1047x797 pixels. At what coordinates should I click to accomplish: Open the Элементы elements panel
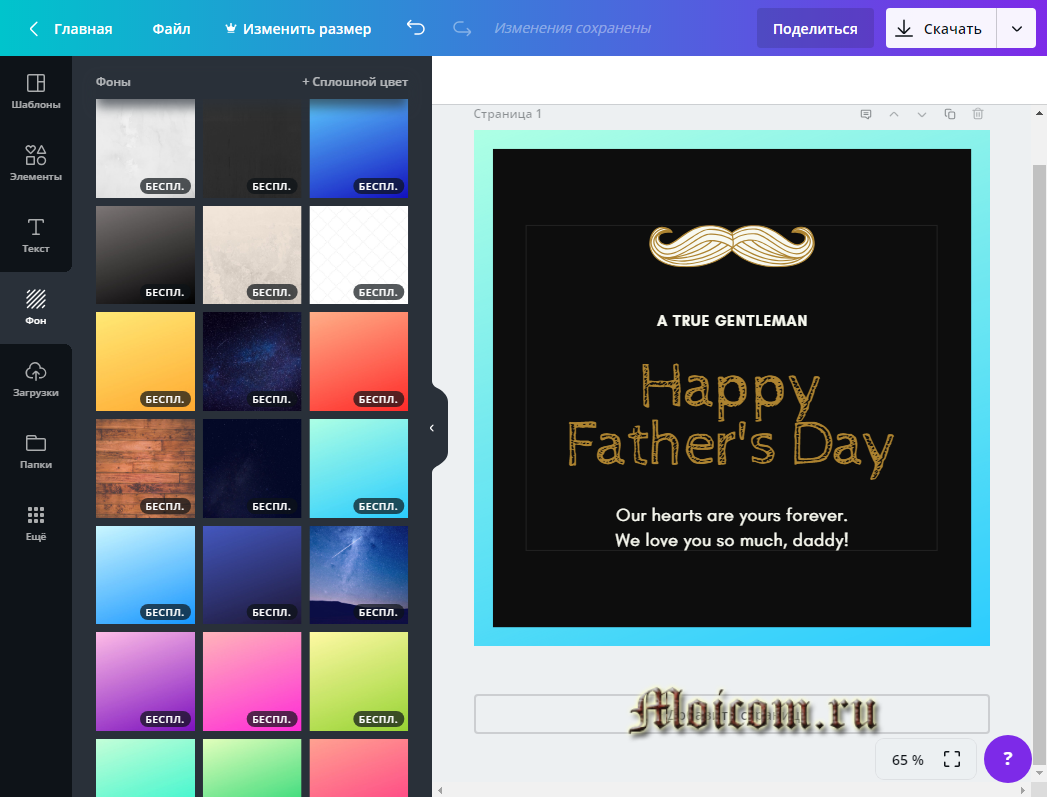pos(36,163)
